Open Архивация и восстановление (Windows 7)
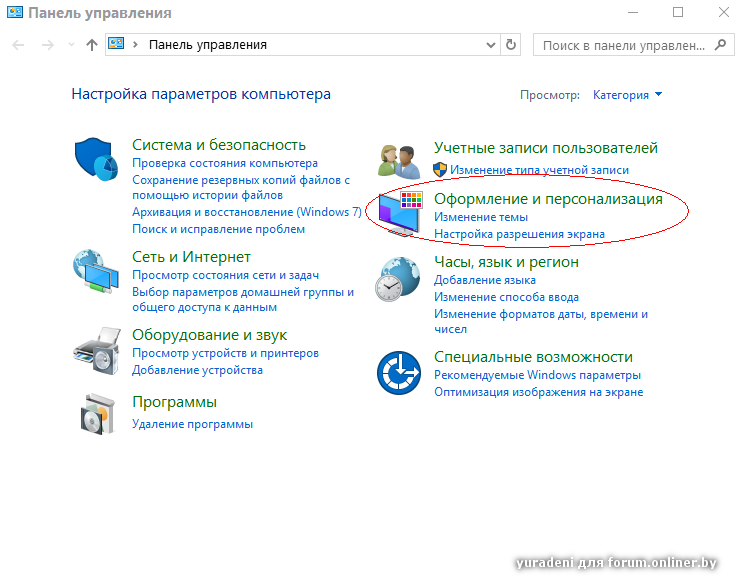Viewport: 739px width, 586px height. 247,212
